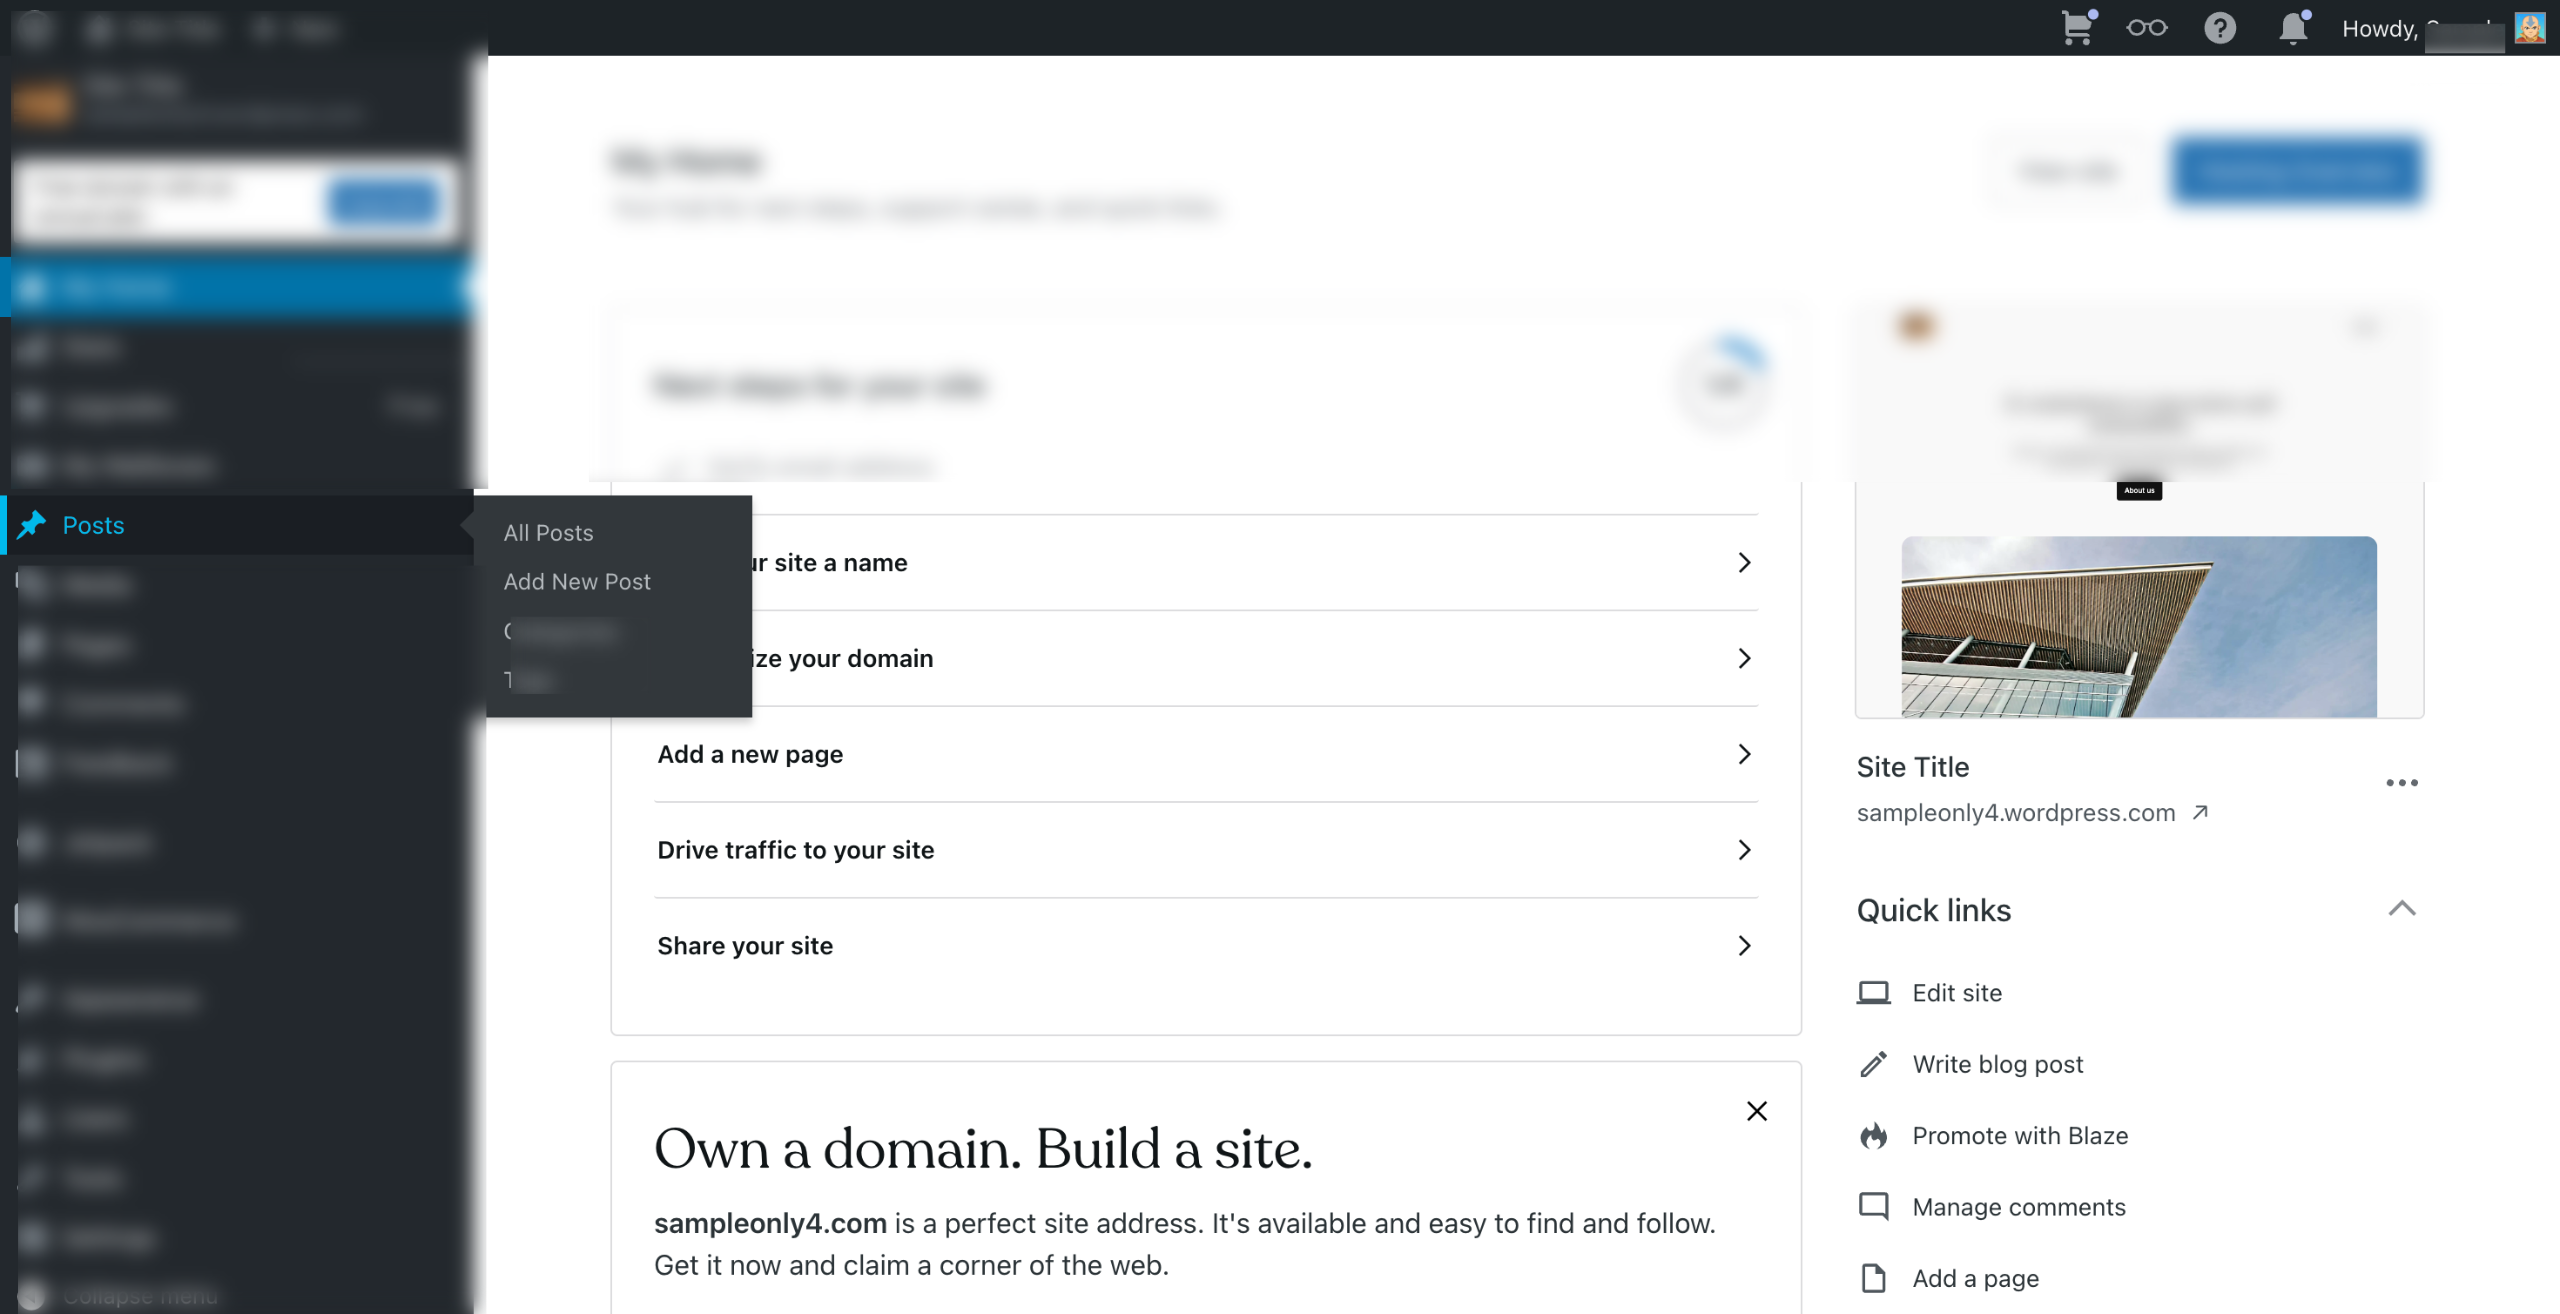Click the Posts pushpin icon
The height and width of the screenshot is (1314, 2560).
pos(32,525)
